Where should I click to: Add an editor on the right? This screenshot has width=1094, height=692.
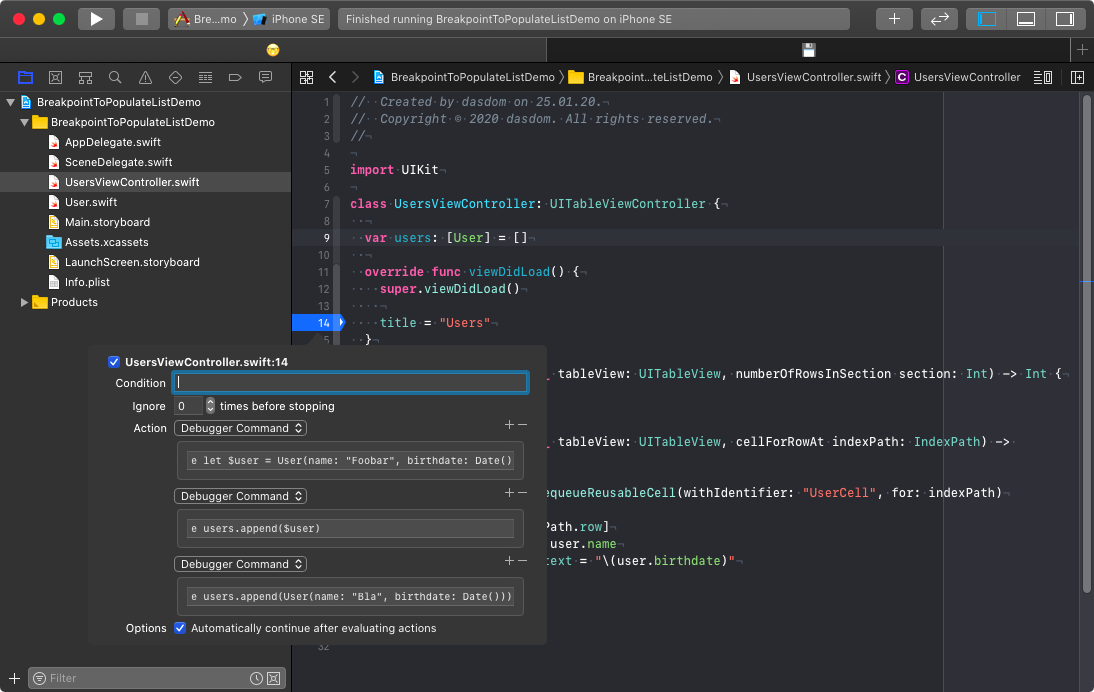click(1077, 77)
